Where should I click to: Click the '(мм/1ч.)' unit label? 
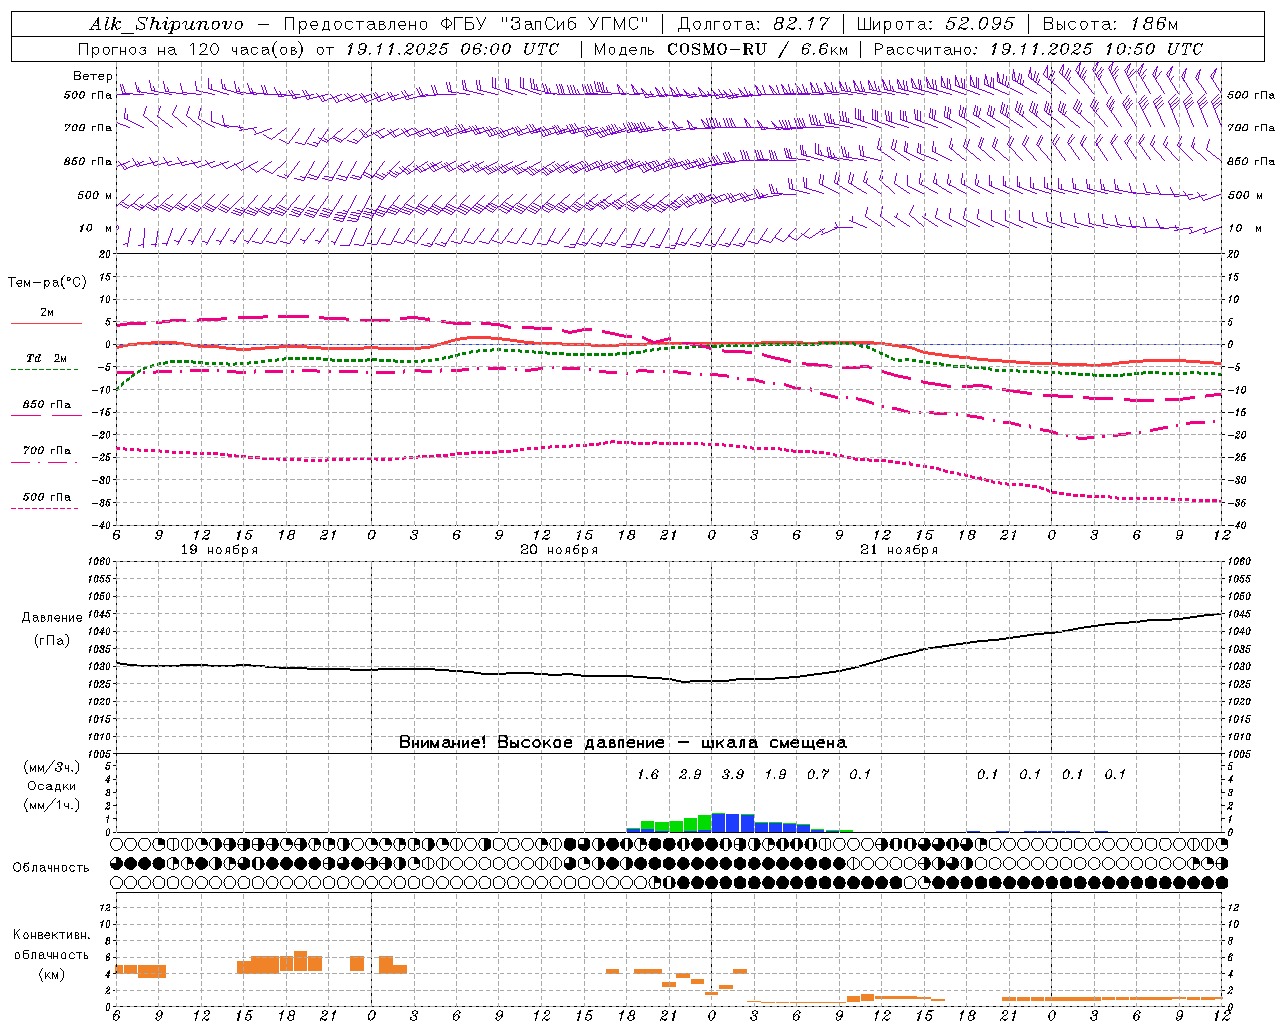[51, 804]
